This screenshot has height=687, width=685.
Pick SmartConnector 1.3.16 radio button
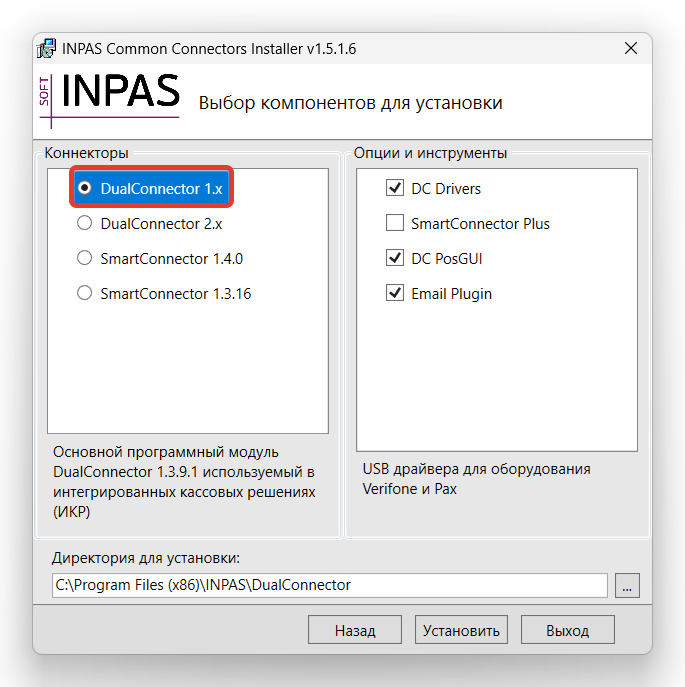85,293
